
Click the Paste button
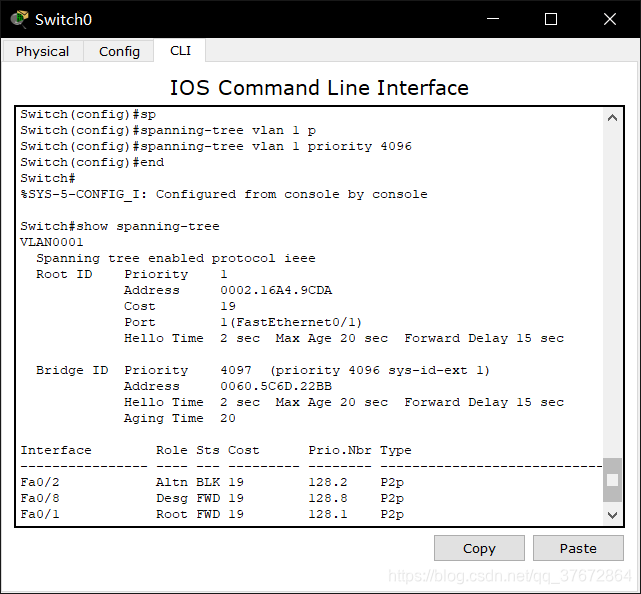(578, 548)
